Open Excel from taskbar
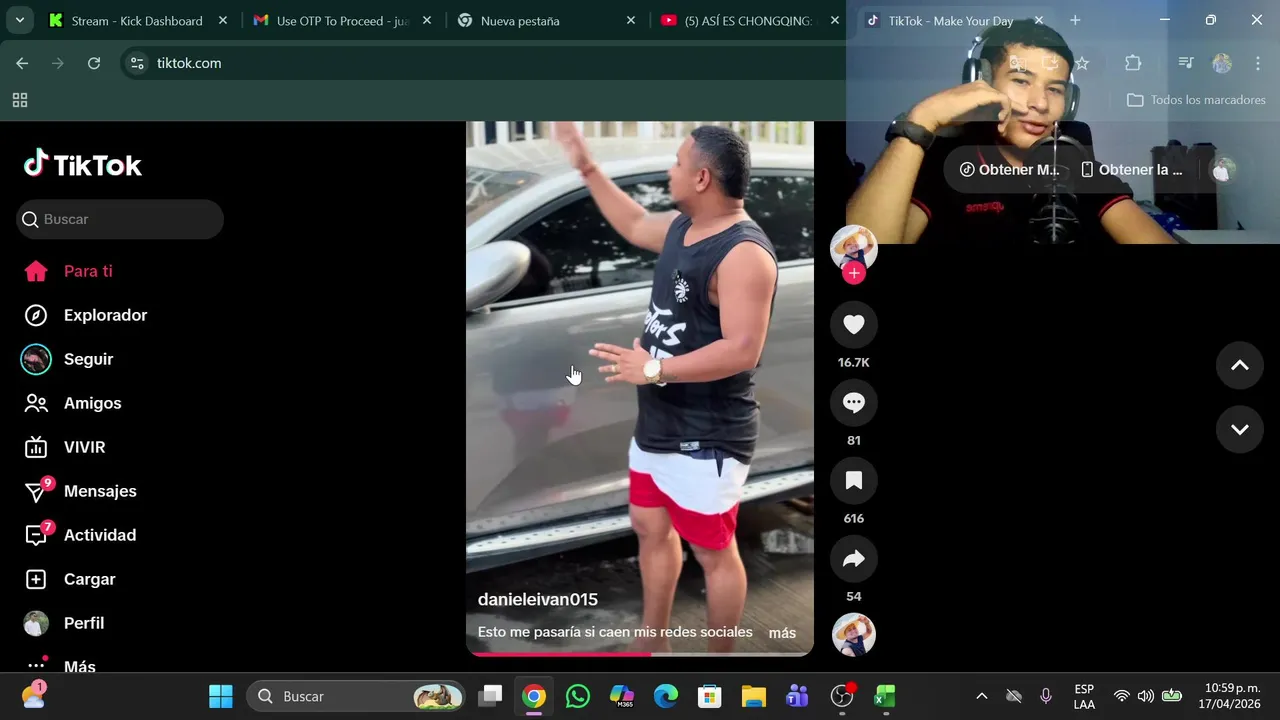Image resolution: width=1280 pixels, height=720 pixels. tap(885, 696)
